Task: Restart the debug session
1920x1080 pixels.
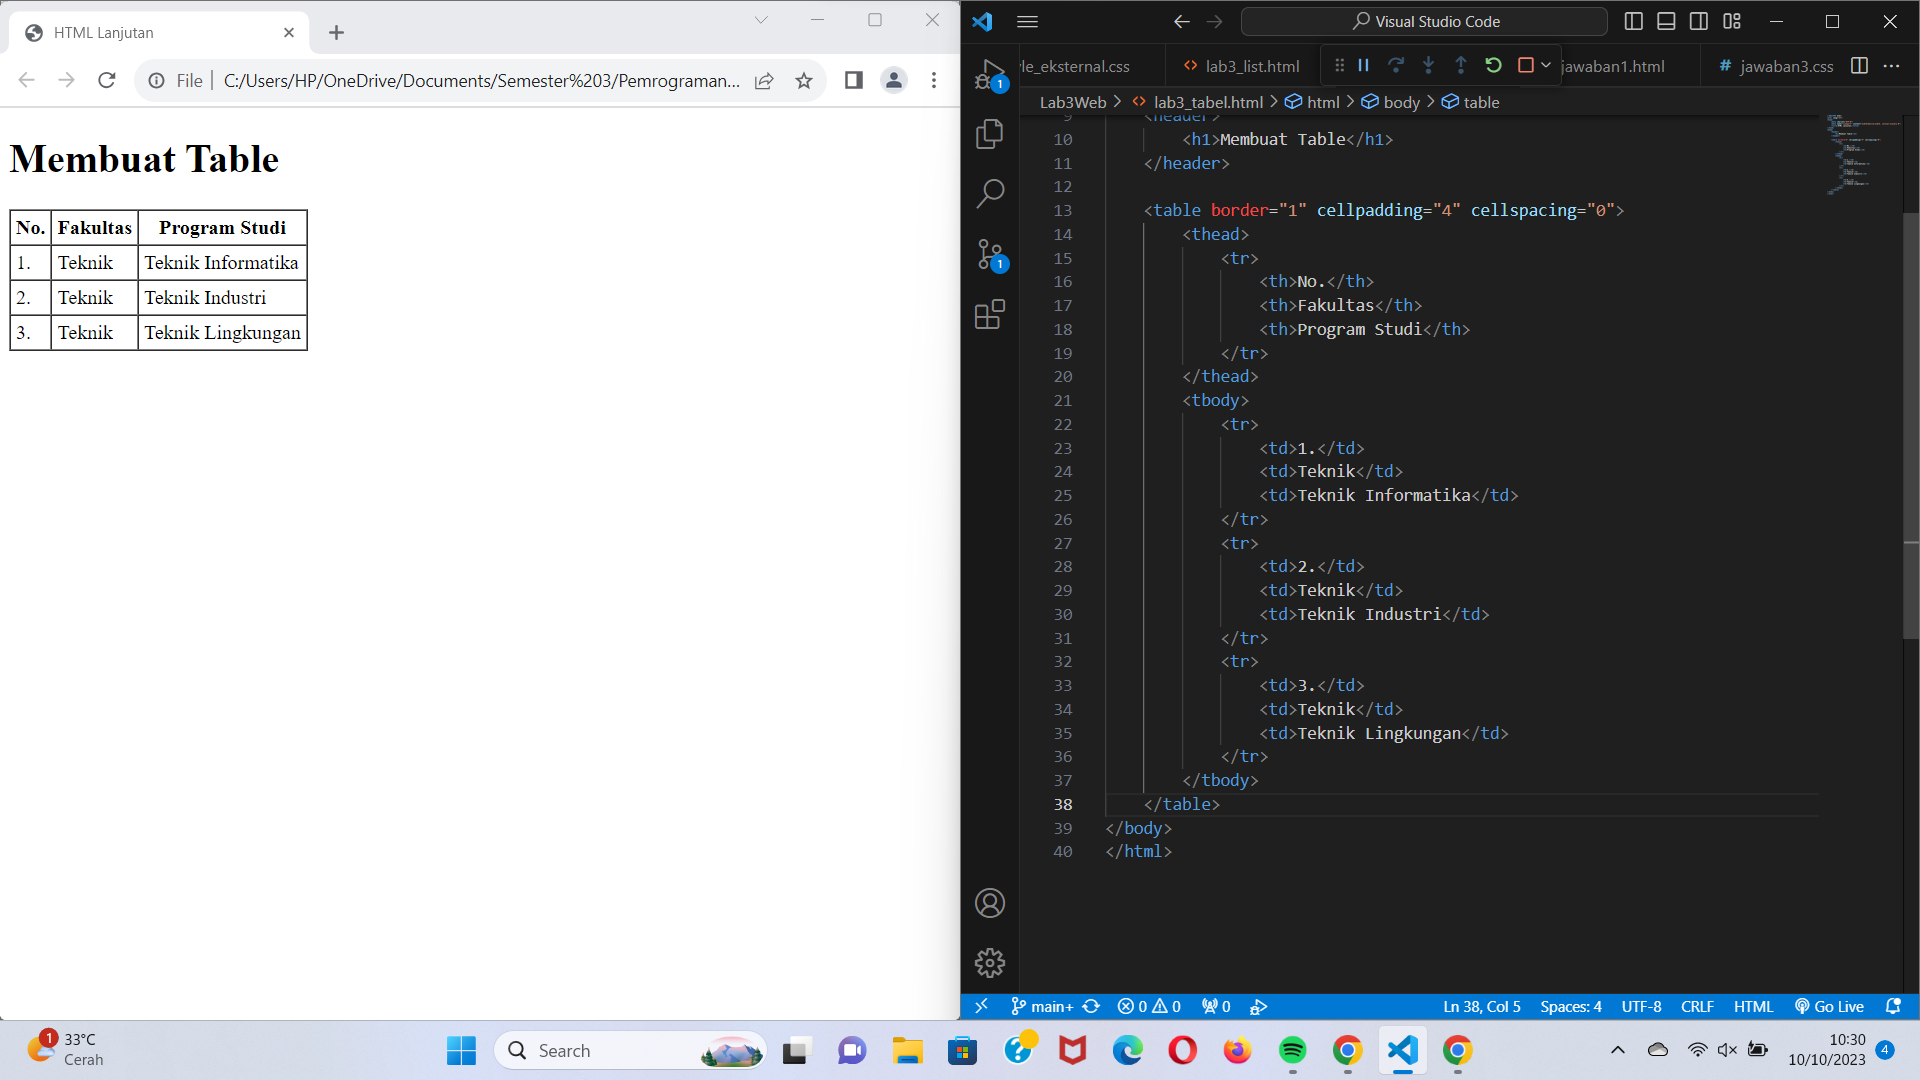Action: point(1493,64)
